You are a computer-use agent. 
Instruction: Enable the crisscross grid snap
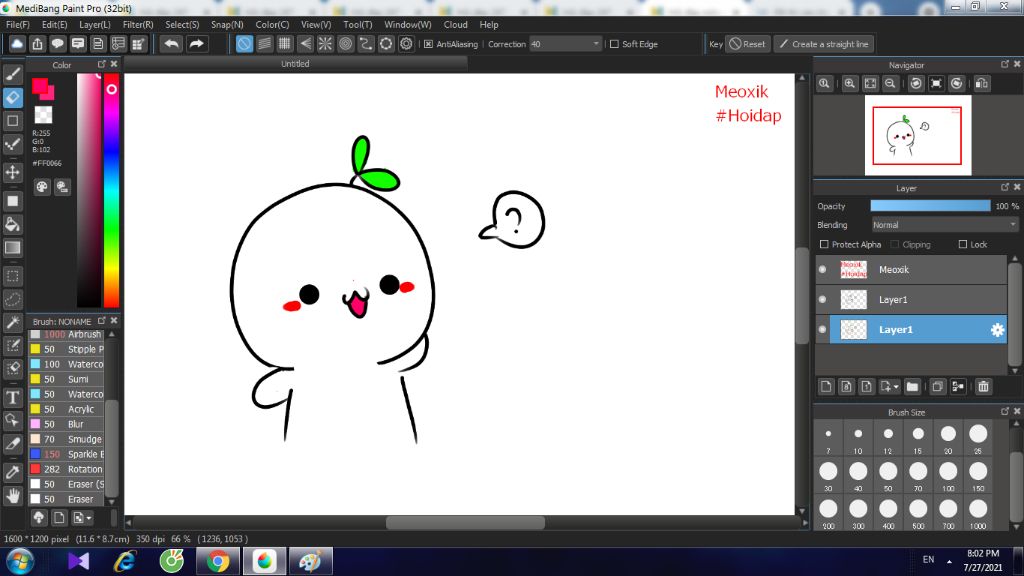tap(285, 44)
